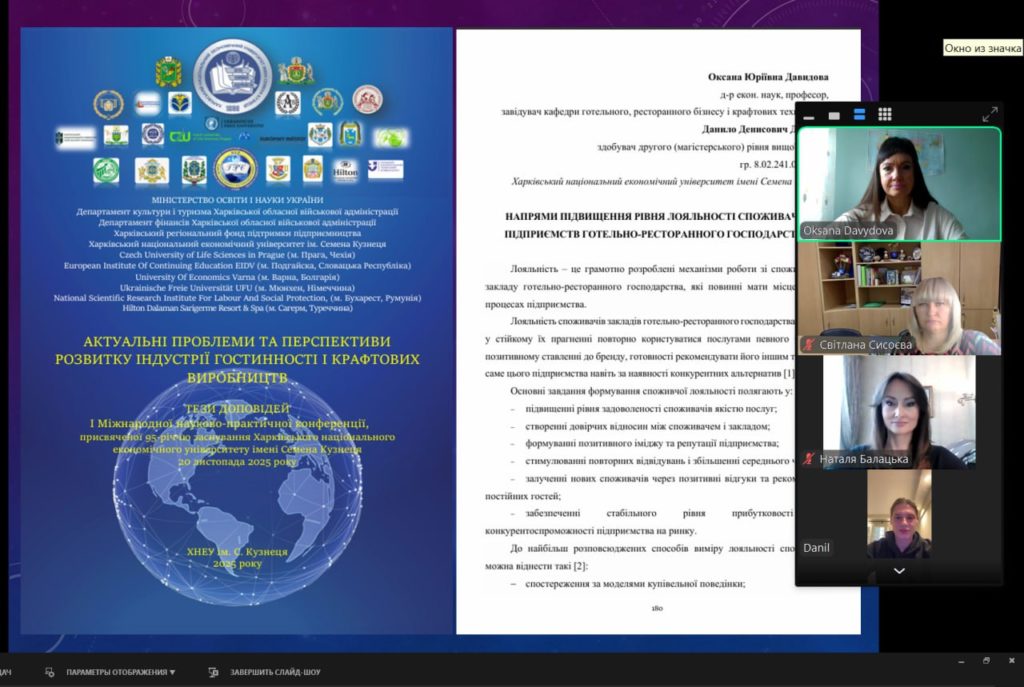
Task: Select Наталя Балацька's video tile
Action: pyautogui.click(x=898, y=410)
